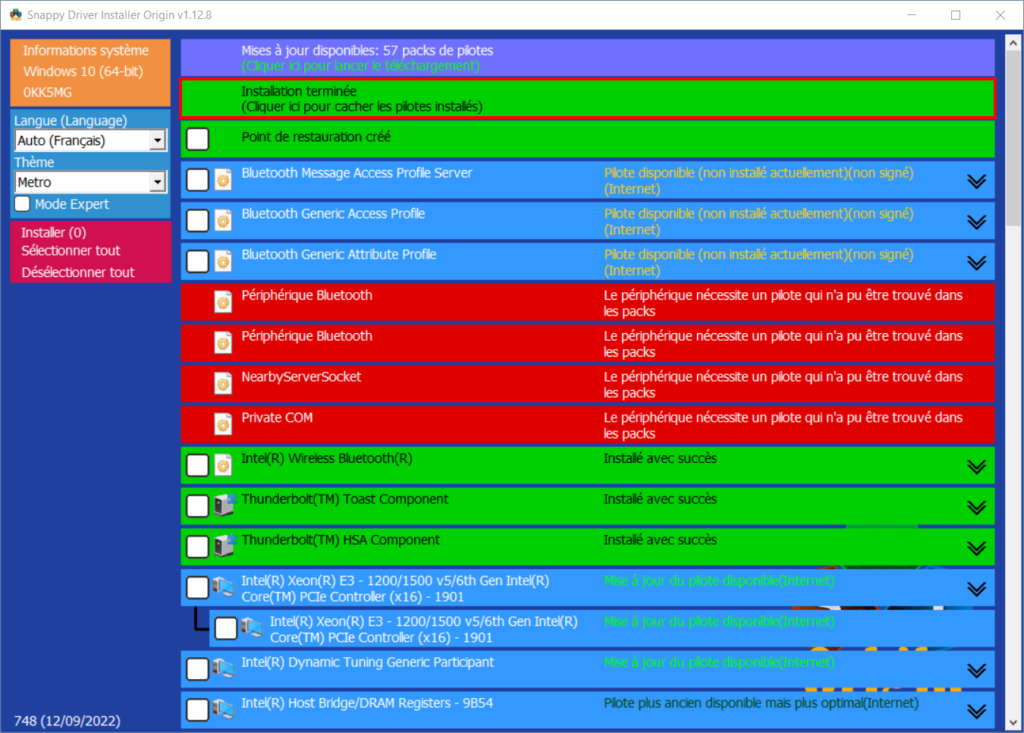Check the Intel Dynamic Tuning Generic Participant checkbox
The height and width of the screenshot is (733, 1024).
tap(197, 669)
